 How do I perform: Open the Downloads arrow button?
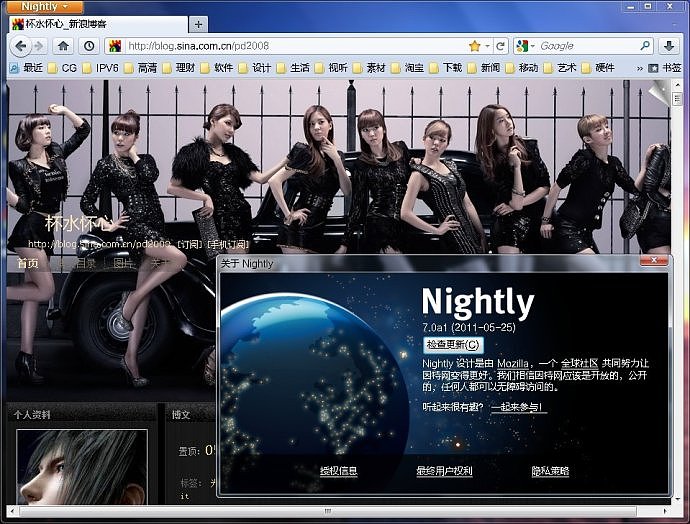tap(669, 46)
